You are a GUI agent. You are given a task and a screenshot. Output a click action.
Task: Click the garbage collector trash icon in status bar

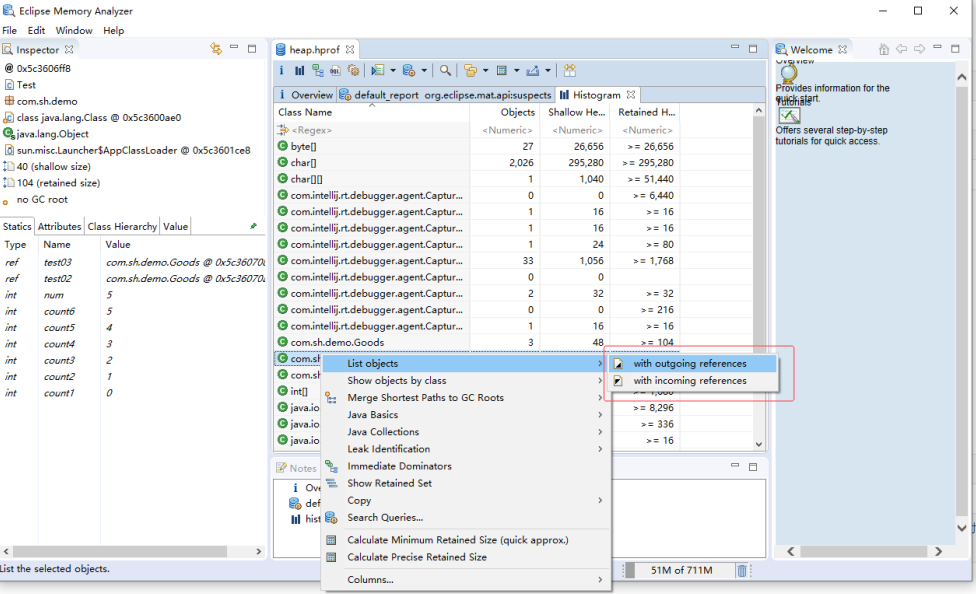pyautogui.click(x=742, y=570)
